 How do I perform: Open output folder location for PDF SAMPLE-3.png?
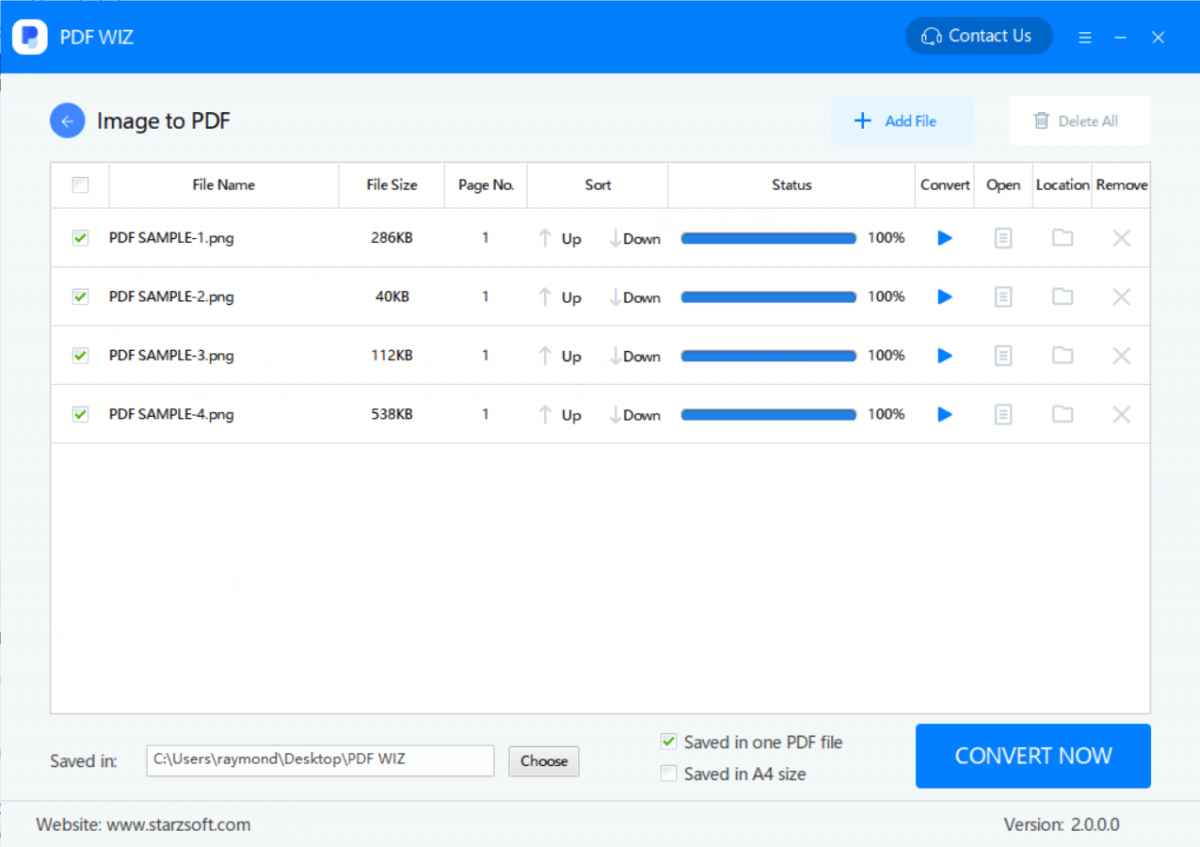tap(1062, 355)
